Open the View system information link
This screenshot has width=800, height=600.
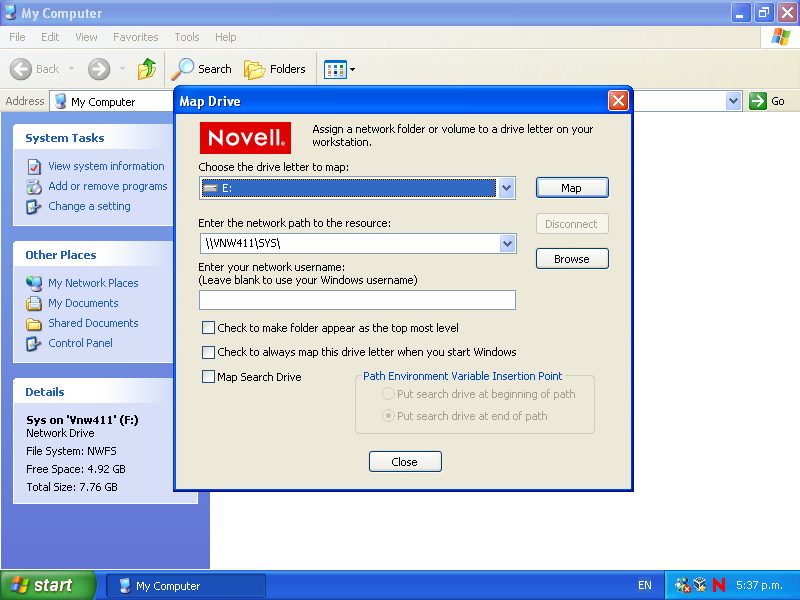(107, 166)
